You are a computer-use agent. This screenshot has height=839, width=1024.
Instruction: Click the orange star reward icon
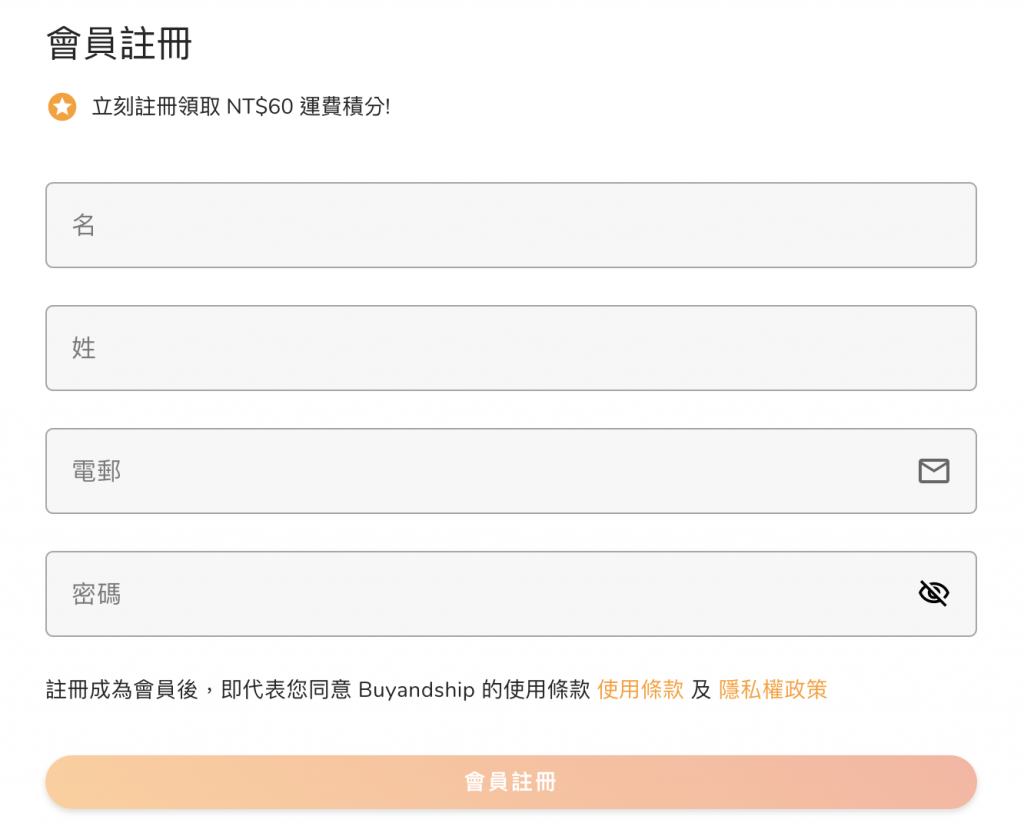[x=62, y=107]
